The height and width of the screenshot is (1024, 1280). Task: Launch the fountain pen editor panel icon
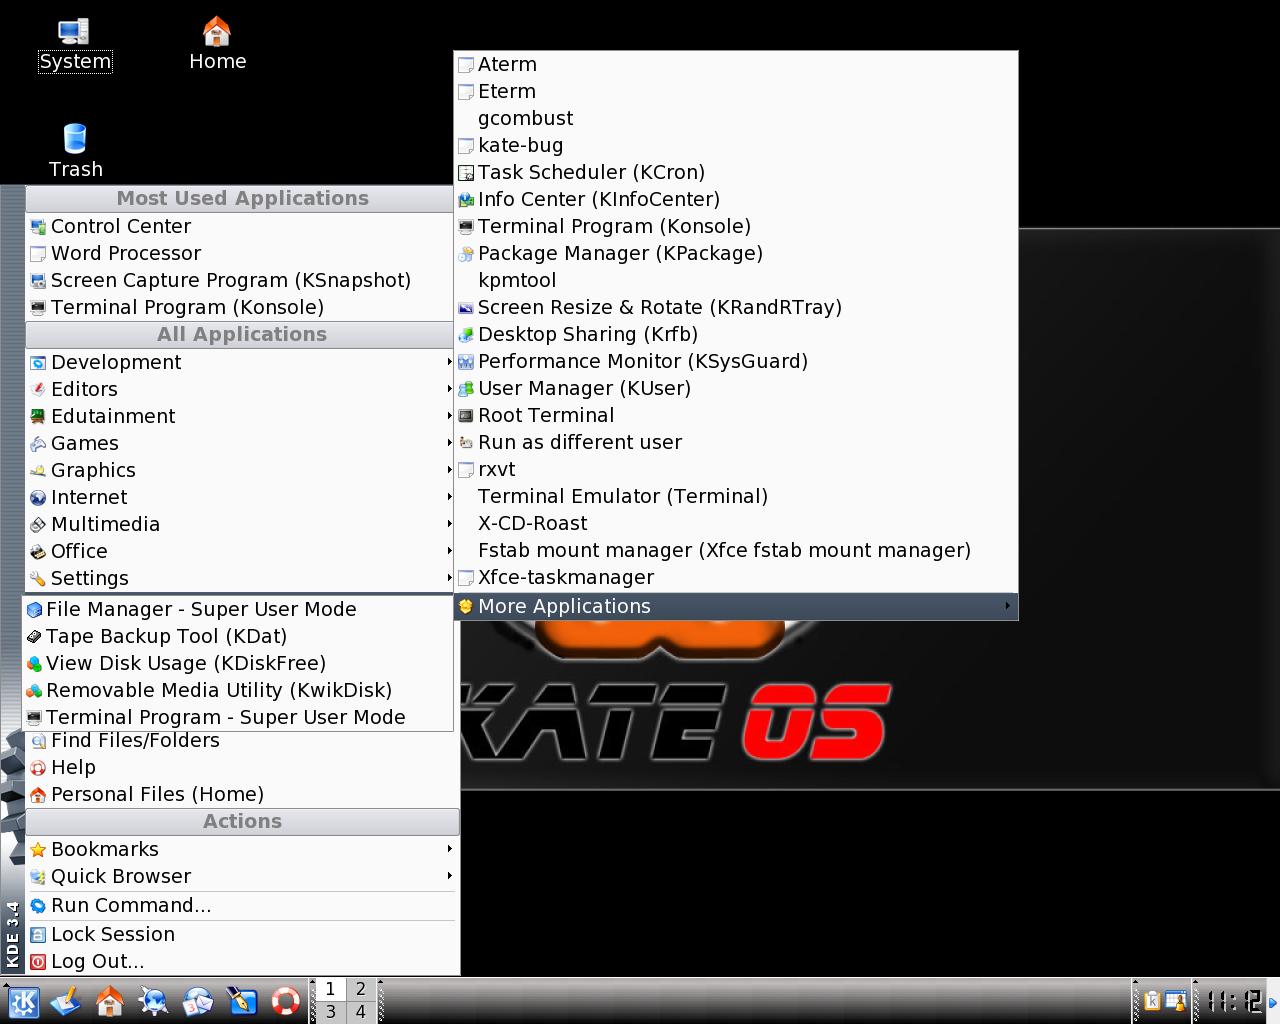click(x=242, y=1001)
